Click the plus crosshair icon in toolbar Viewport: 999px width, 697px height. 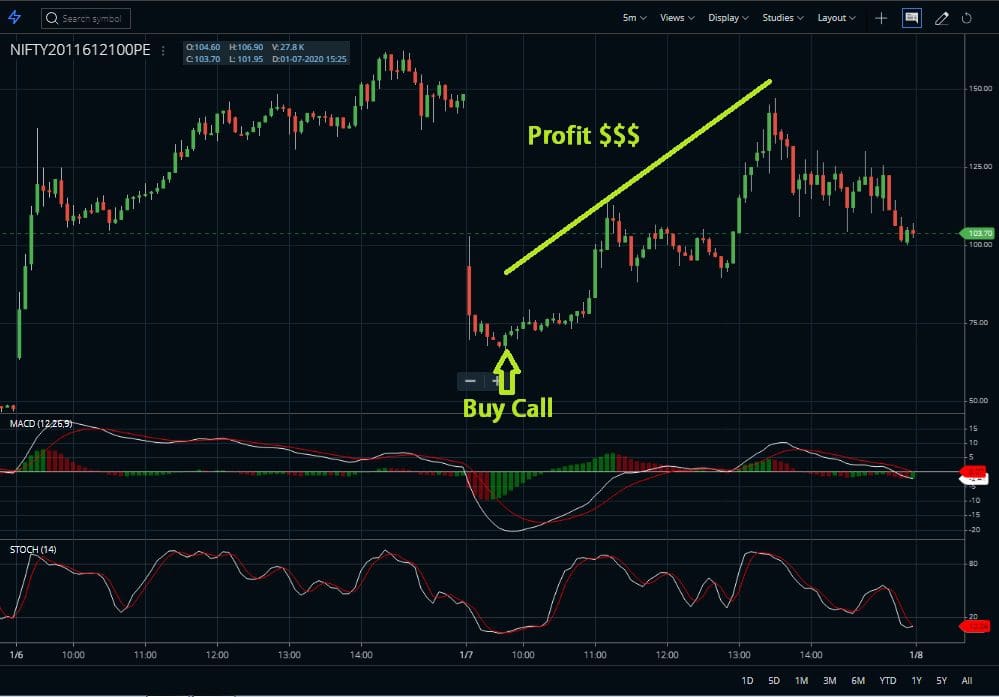tap(881, 18)
